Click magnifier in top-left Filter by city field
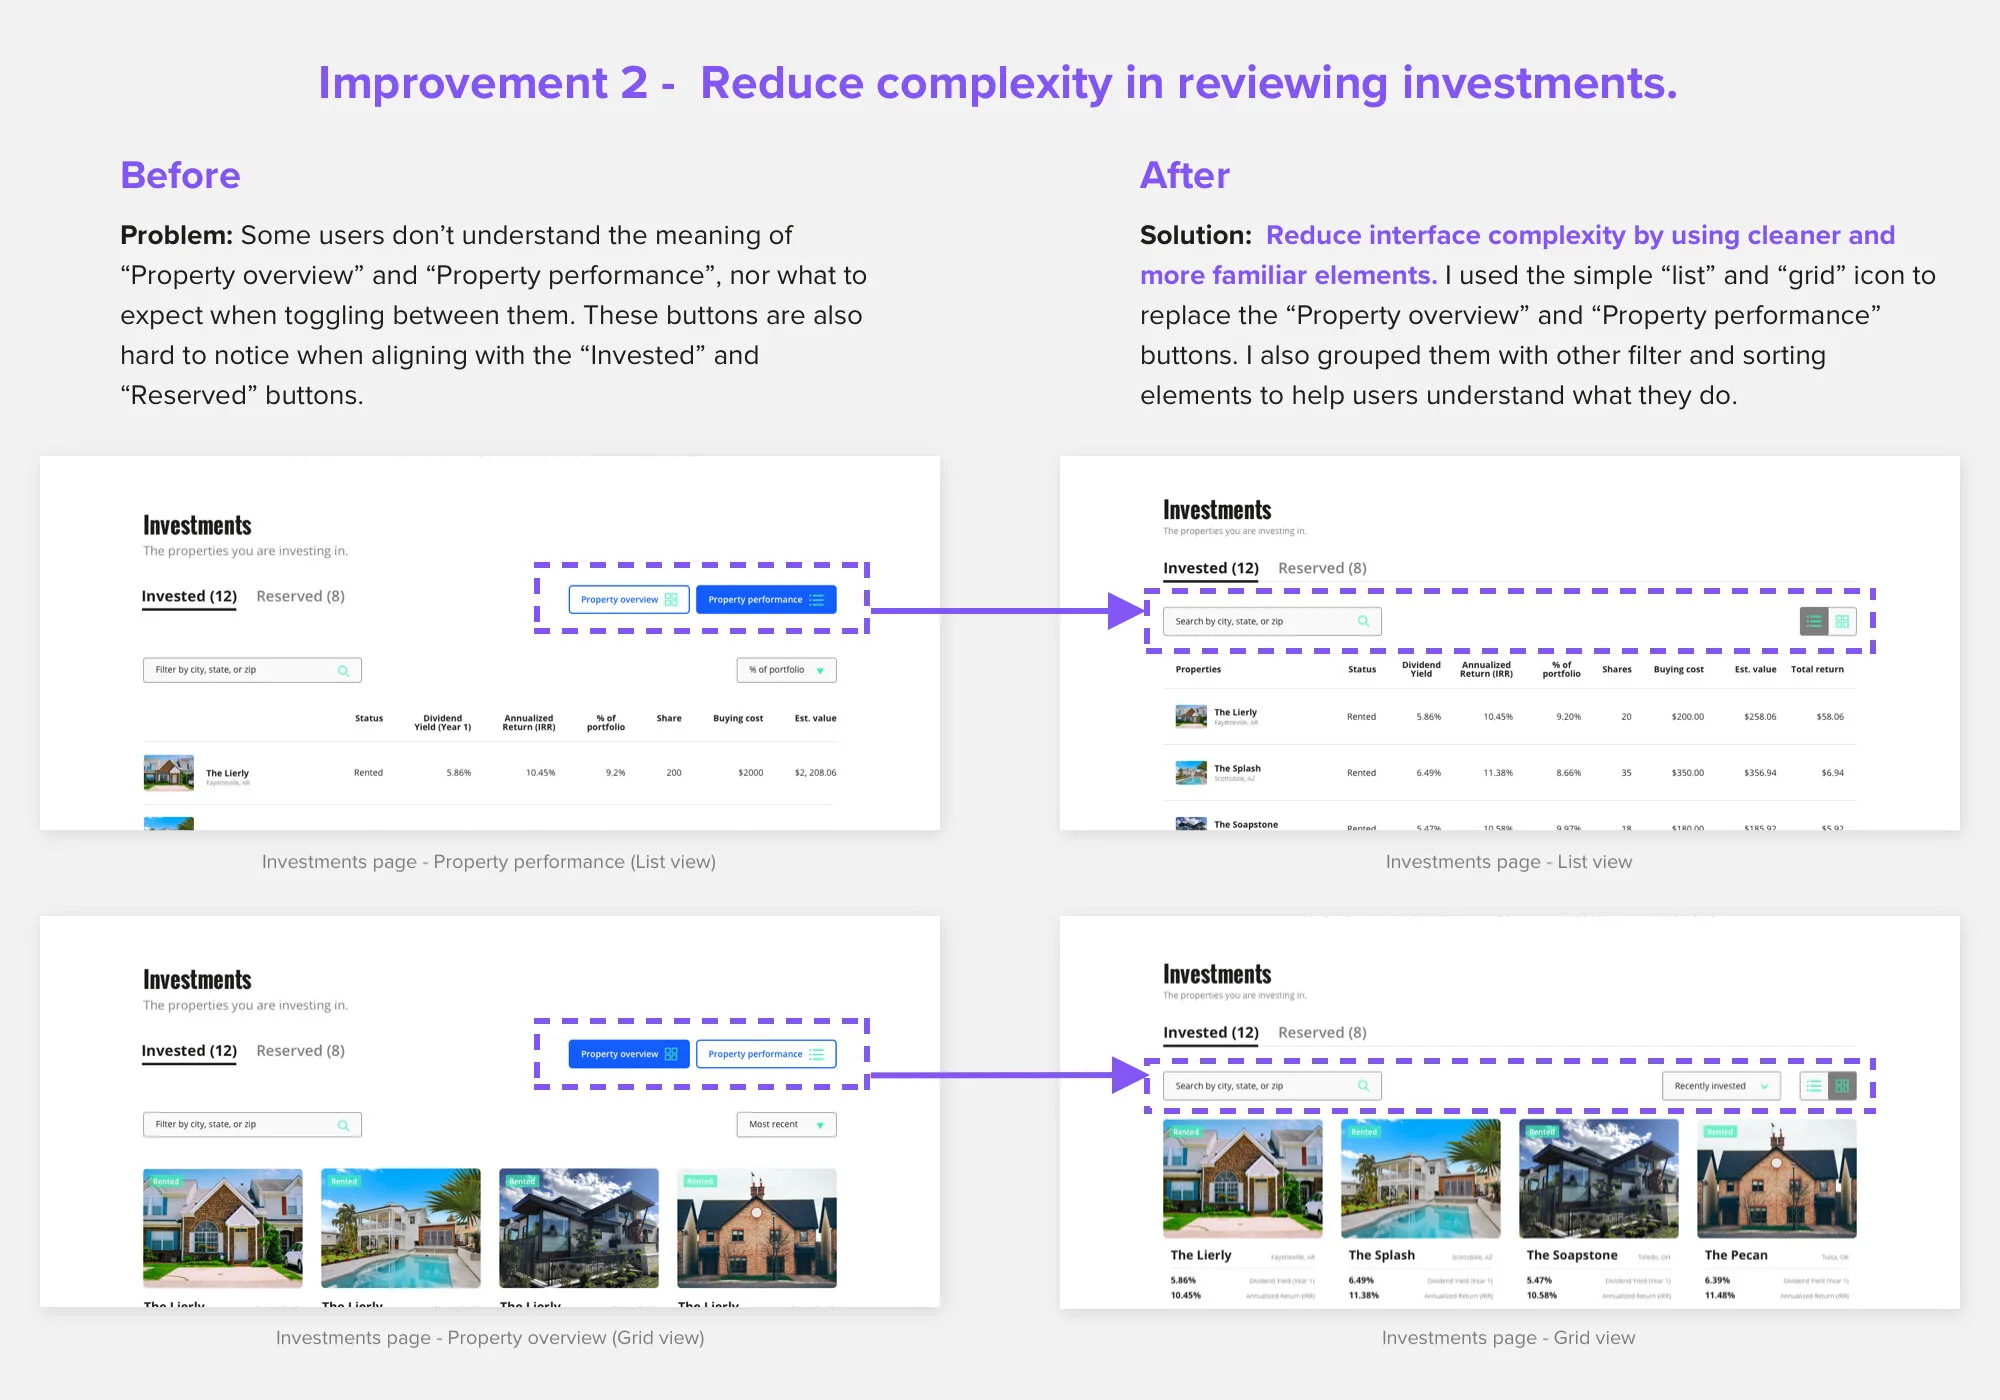The image size is (2000, 1400). click(x=343, y=670)
